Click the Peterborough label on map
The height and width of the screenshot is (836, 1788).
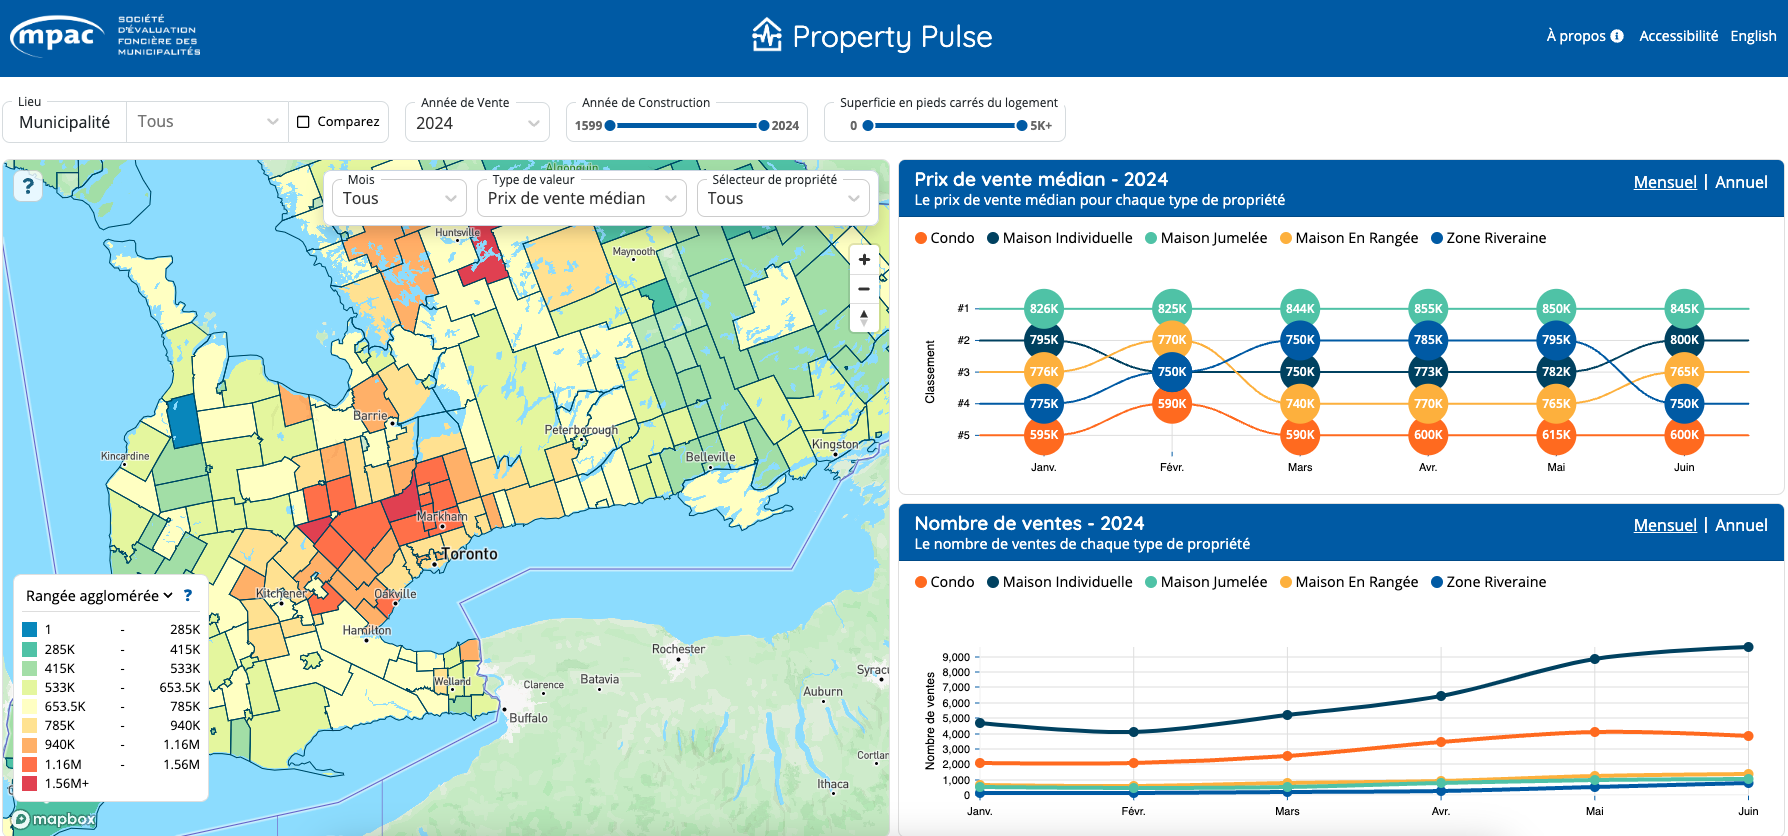581,430
